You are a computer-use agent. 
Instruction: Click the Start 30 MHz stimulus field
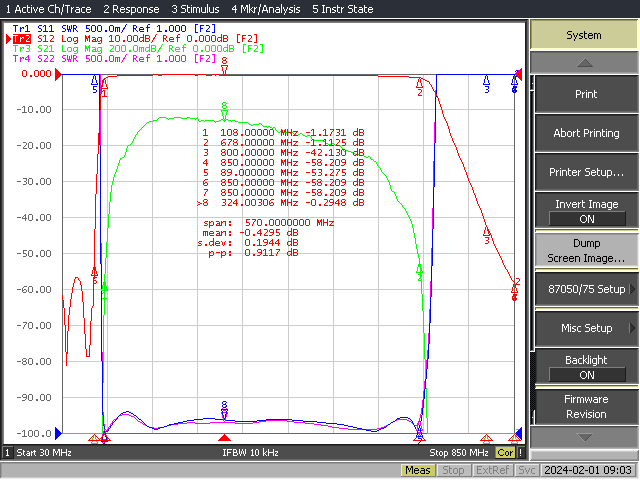(x=44, y=453)
